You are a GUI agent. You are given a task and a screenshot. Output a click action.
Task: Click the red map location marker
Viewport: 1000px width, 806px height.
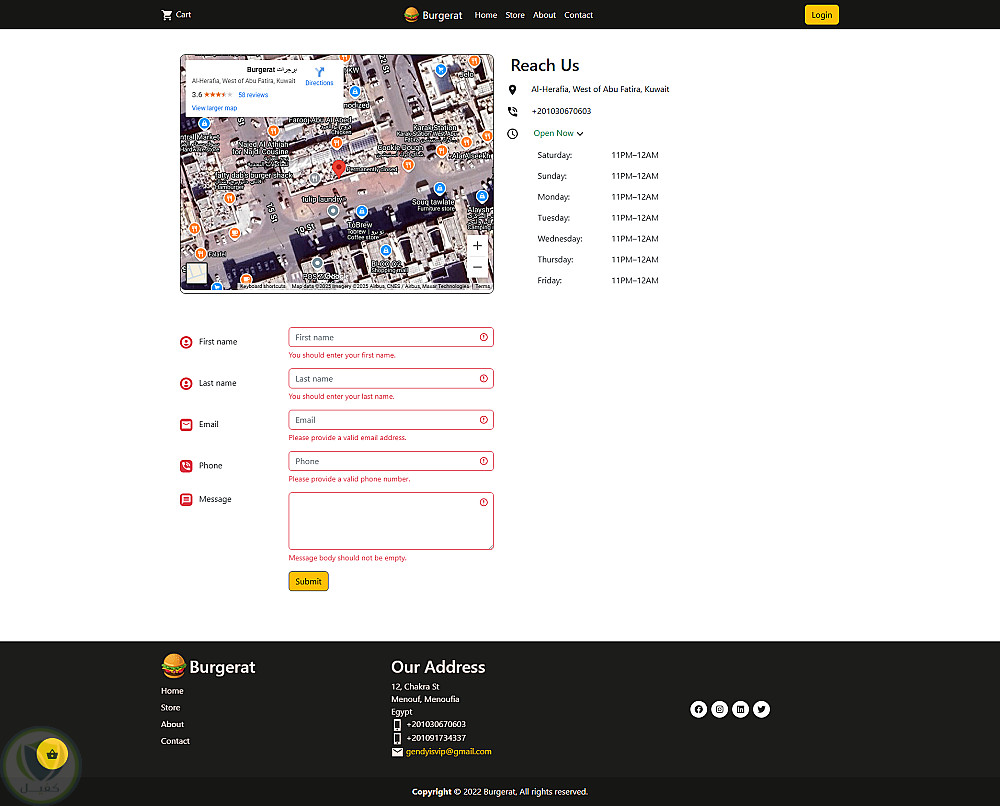click(x=339, y=168)
